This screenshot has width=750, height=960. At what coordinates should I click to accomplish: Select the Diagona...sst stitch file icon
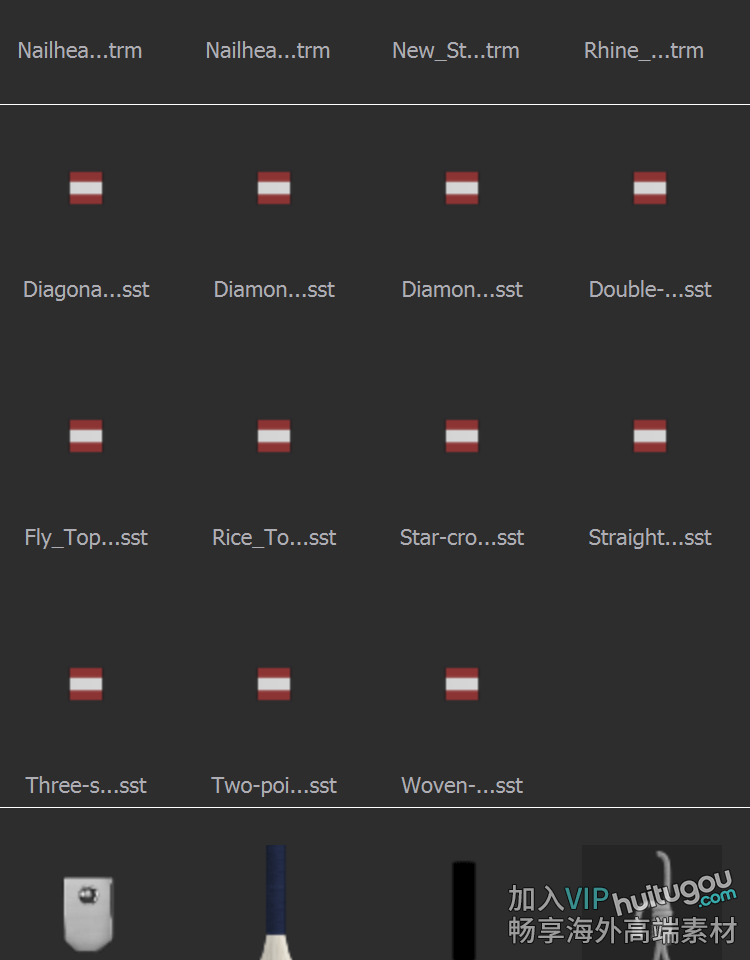[x=86, y=188]
